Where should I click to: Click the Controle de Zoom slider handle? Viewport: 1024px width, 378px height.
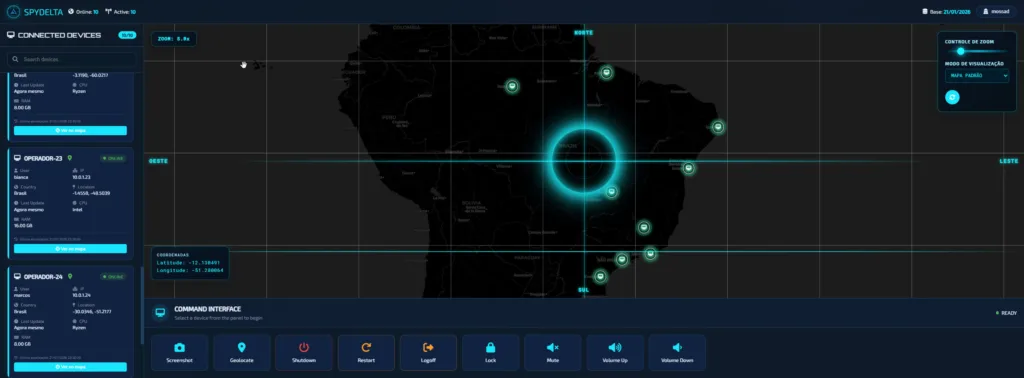961,51
